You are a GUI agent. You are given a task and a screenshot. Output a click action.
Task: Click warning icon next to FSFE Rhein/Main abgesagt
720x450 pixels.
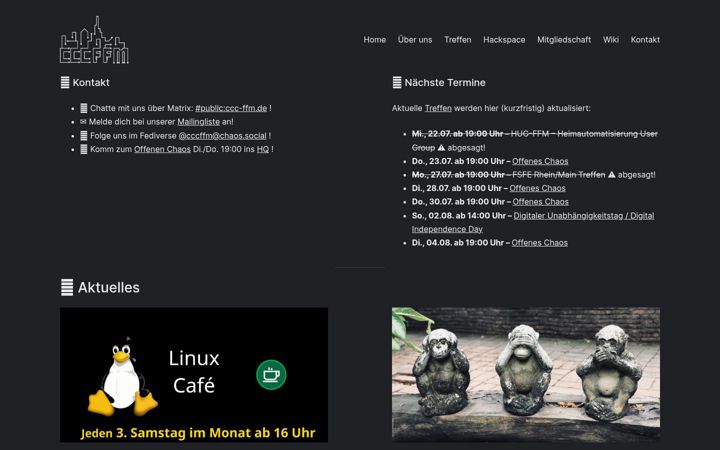612,175
